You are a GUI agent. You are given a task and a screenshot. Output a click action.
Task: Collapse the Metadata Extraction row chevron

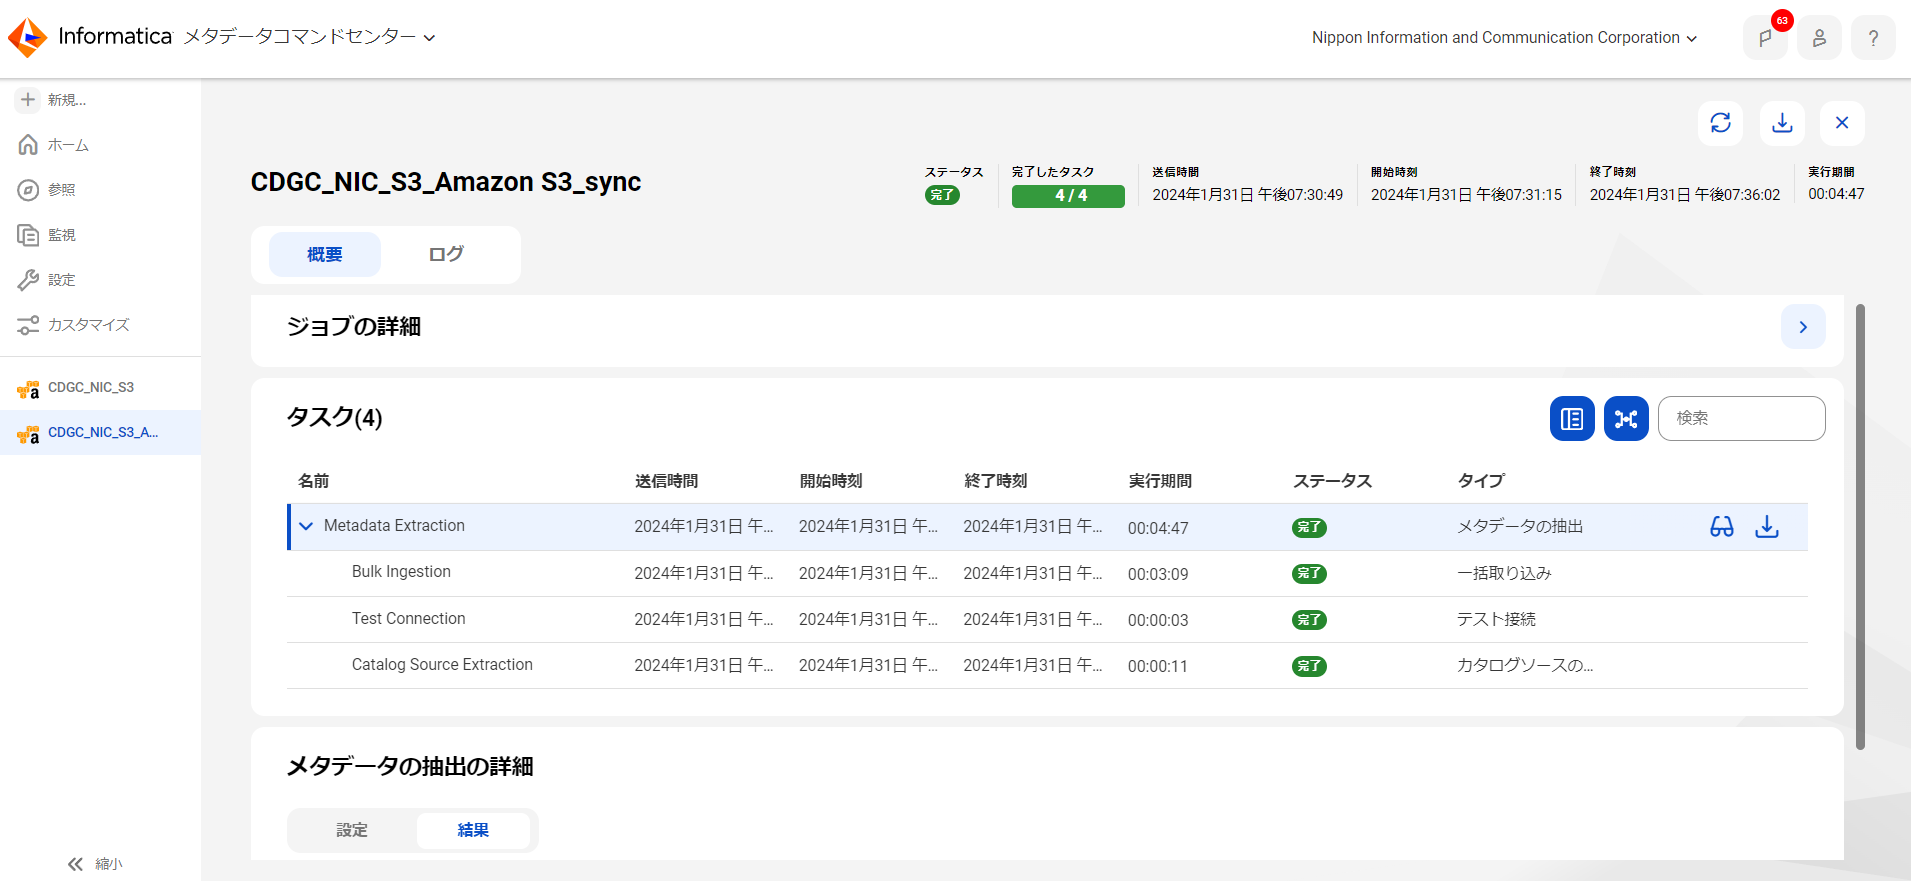pyautogui.click(x=306, y=526)
